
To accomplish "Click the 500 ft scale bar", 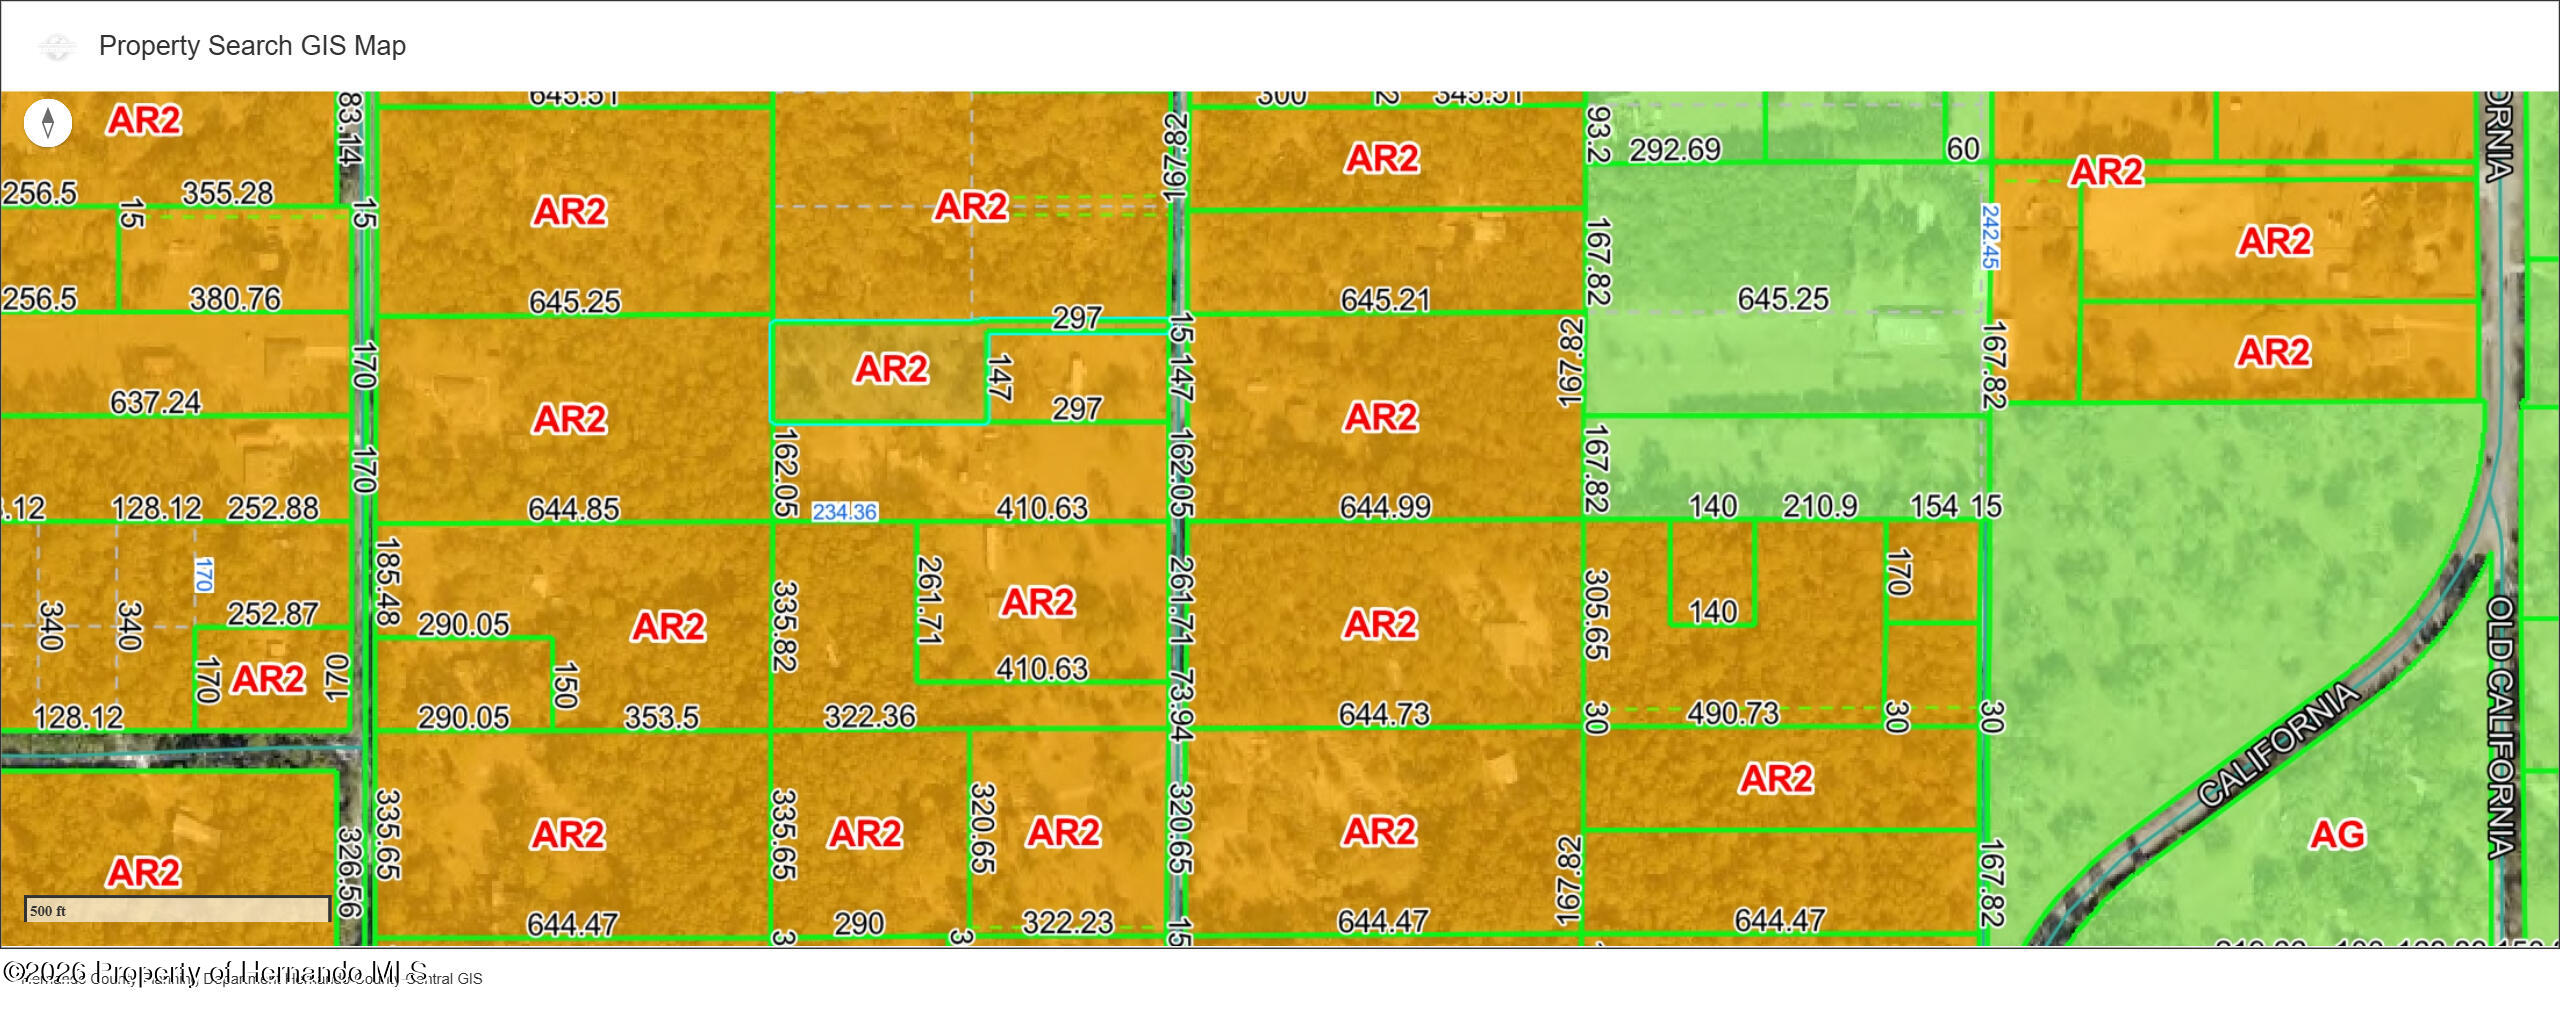I will [x=177, y=909].
